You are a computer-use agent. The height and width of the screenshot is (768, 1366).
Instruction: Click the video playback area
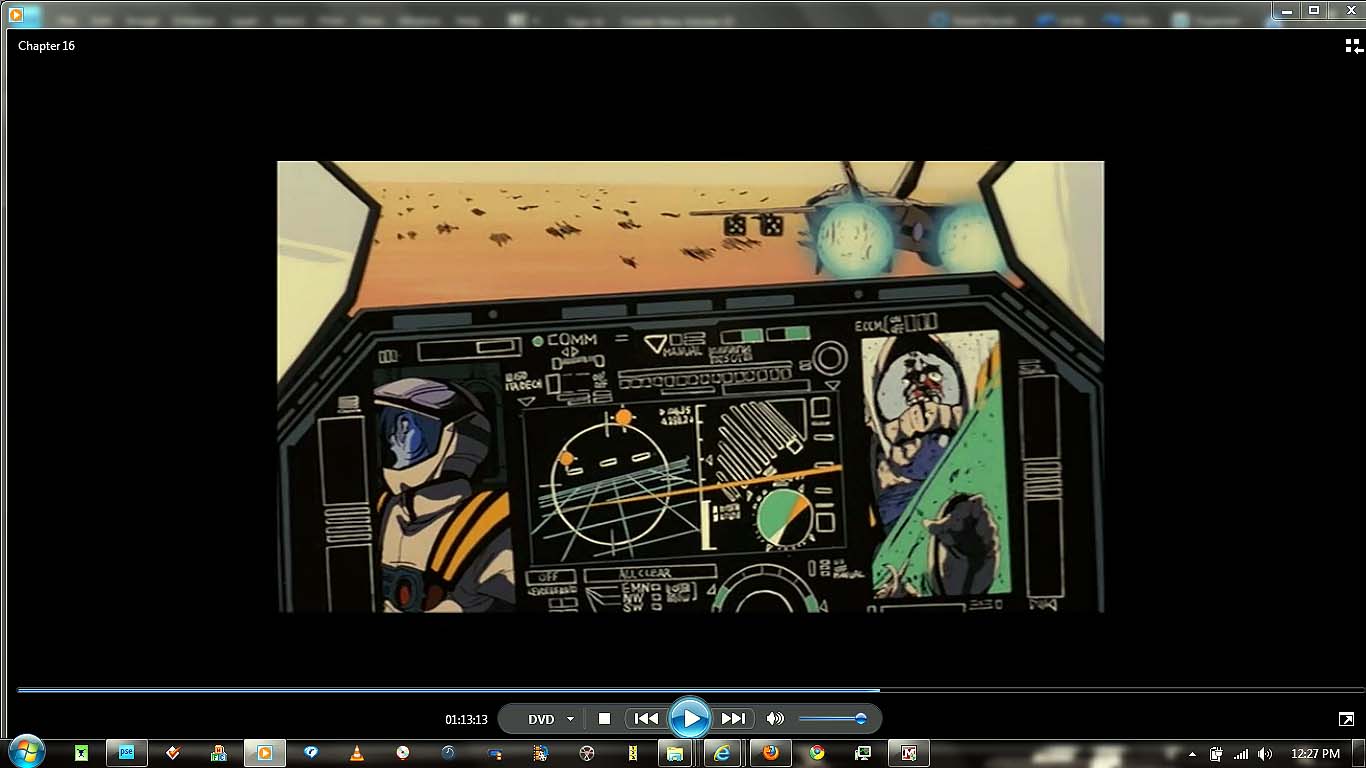pos(690,386)
